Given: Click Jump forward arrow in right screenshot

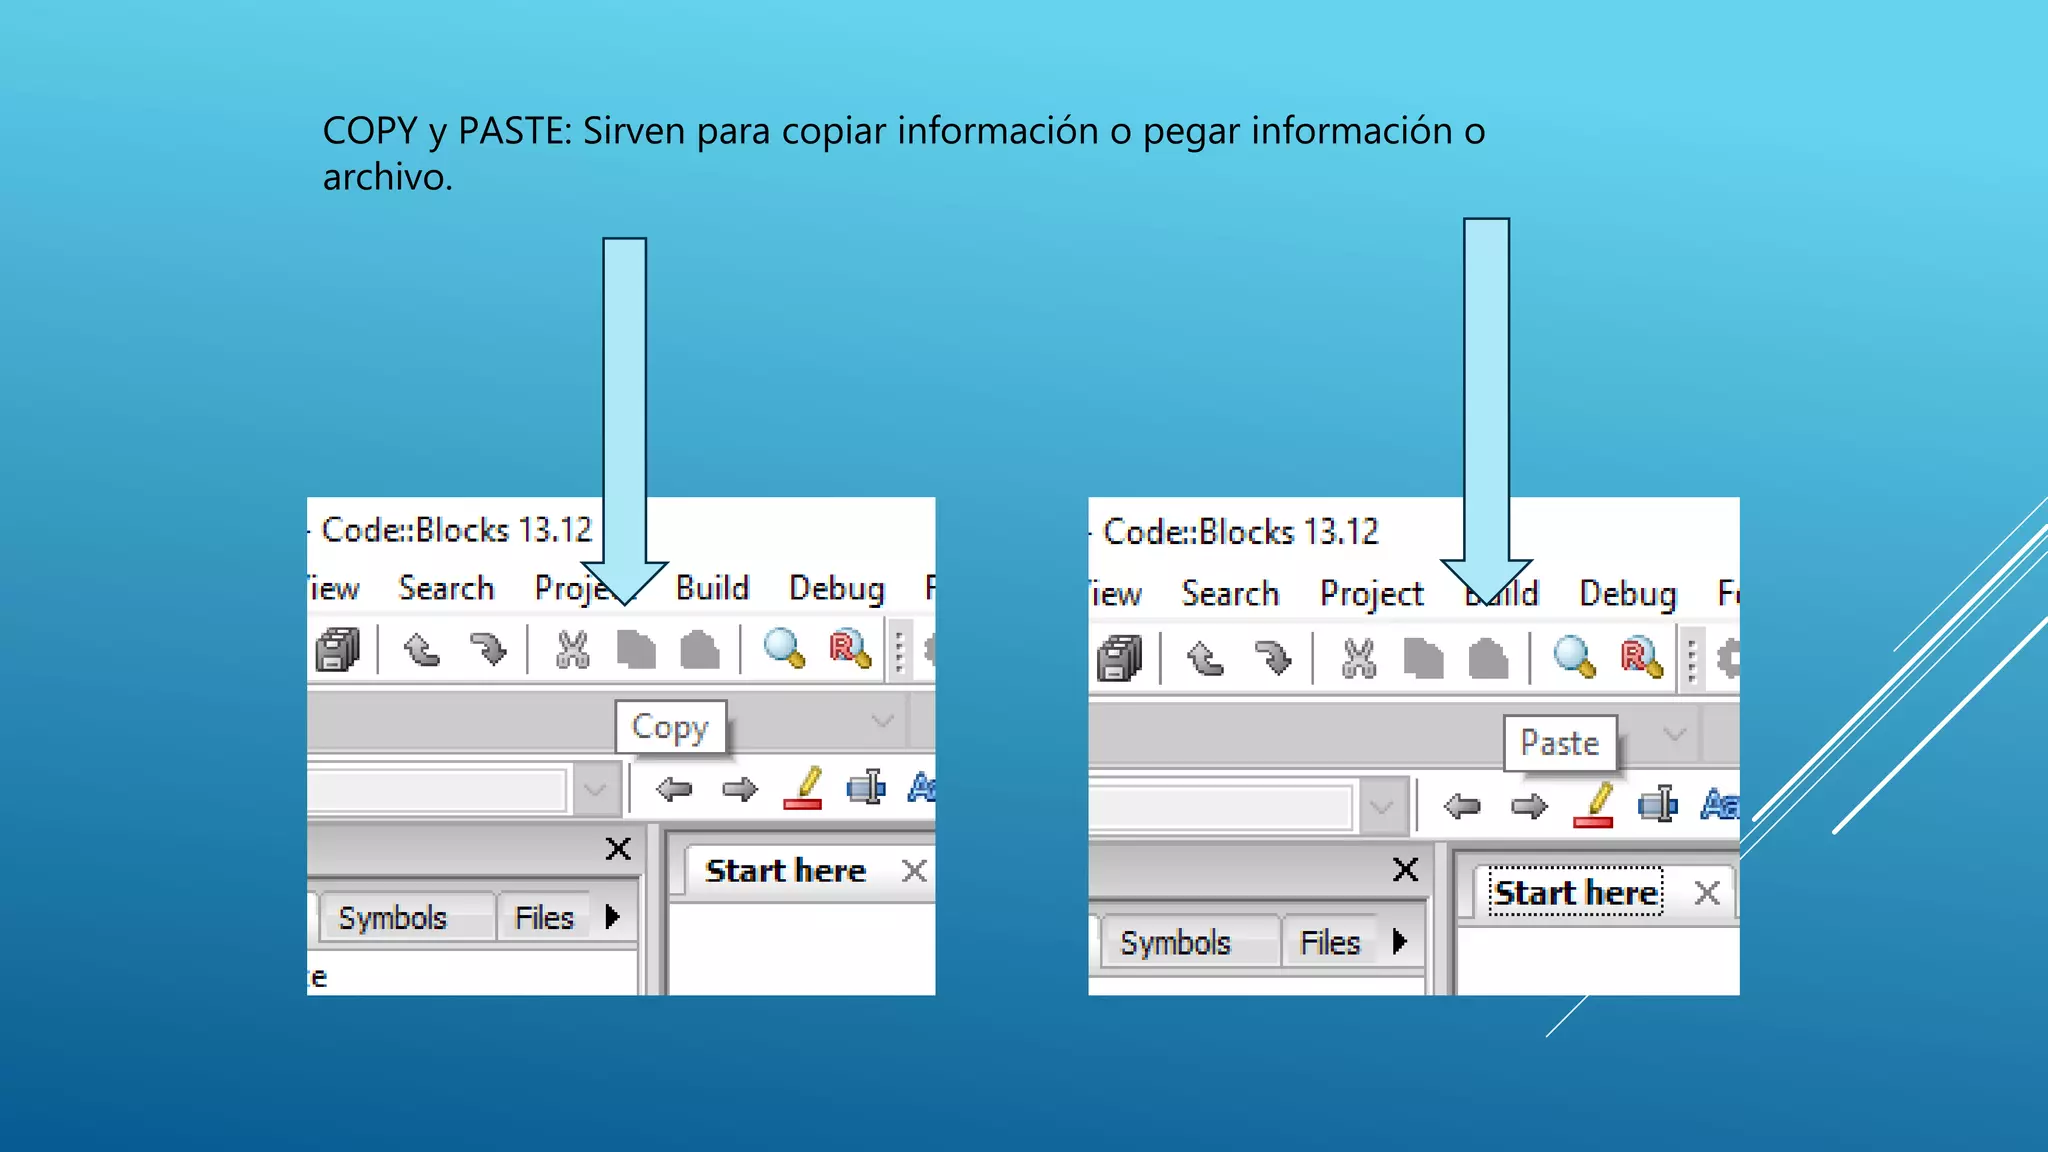Looking at the screenshot, I should click(x=1530, y=806).
